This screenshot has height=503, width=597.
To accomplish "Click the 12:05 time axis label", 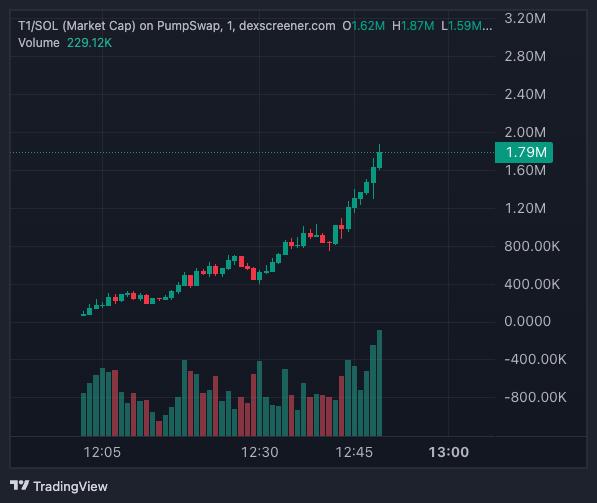I will [x=102, y=452].
